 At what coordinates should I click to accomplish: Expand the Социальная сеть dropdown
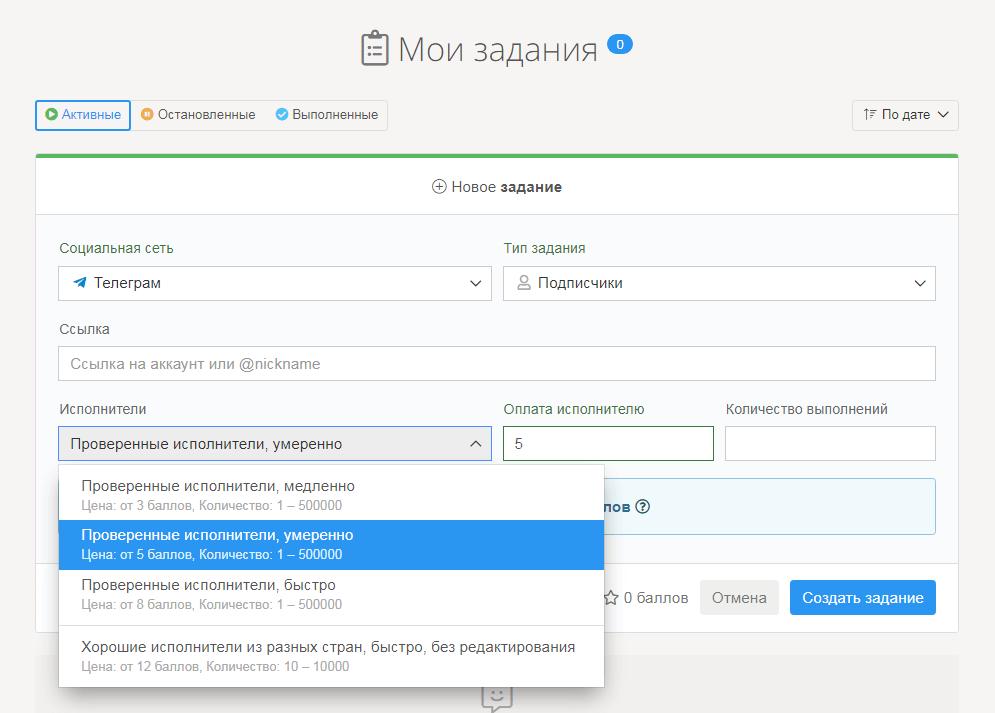pyautogui.click(x=275, y=283)
